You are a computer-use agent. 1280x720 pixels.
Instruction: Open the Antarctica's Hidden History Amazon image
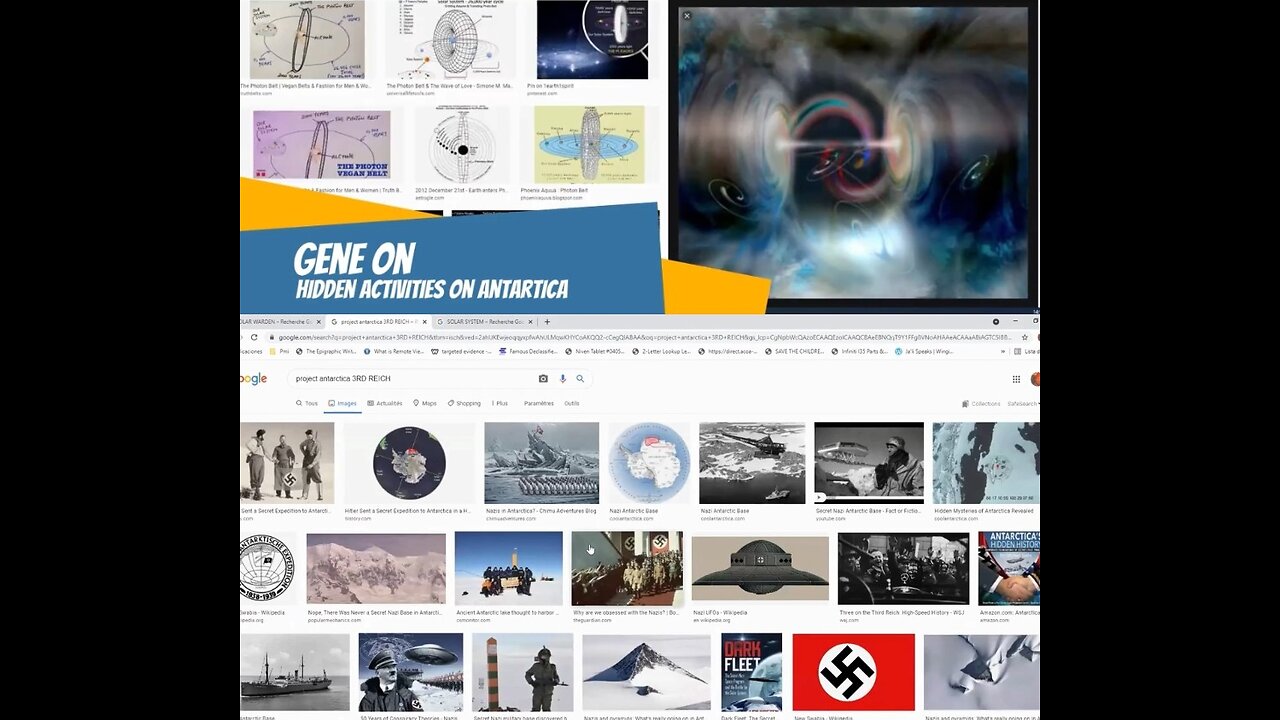pos(1009,569)
